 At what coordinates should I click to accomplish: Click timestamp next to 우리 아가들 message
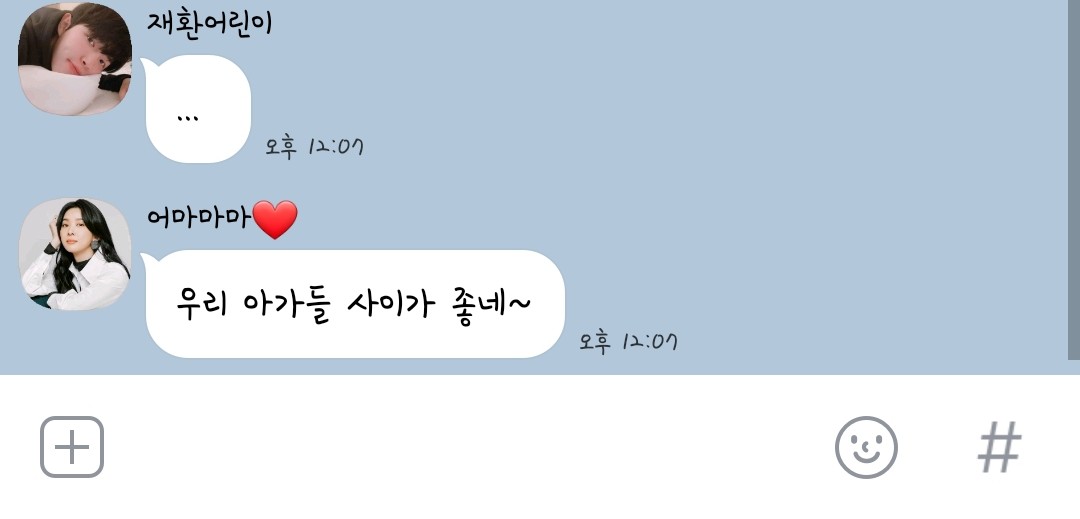pyautogui.click(x=628, y=341)
